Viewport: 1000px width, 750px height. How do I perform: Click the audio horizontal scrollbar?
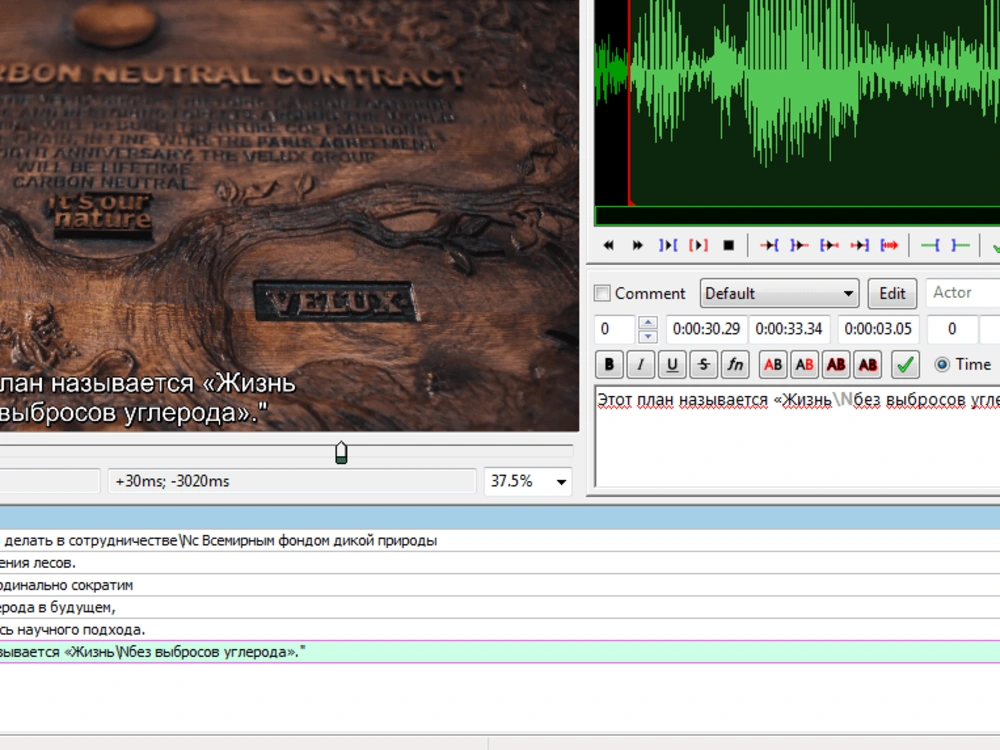pyautogui.click(x=797, y=216)
